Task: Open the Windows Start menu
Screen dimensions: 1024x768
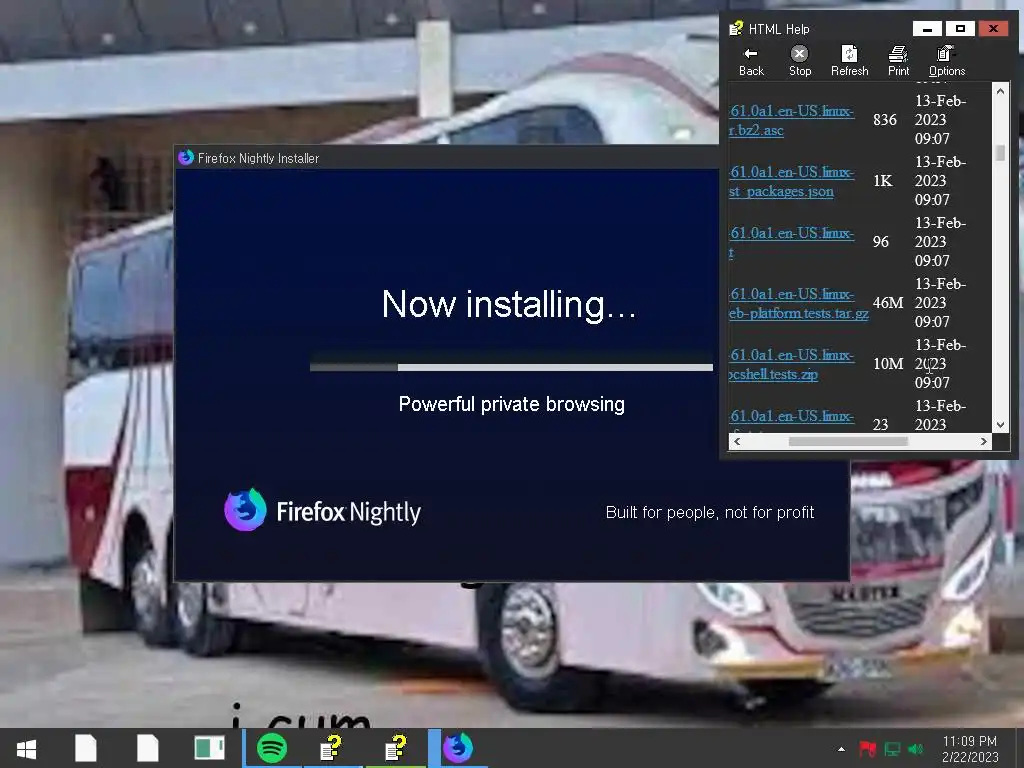Action: 26,748
